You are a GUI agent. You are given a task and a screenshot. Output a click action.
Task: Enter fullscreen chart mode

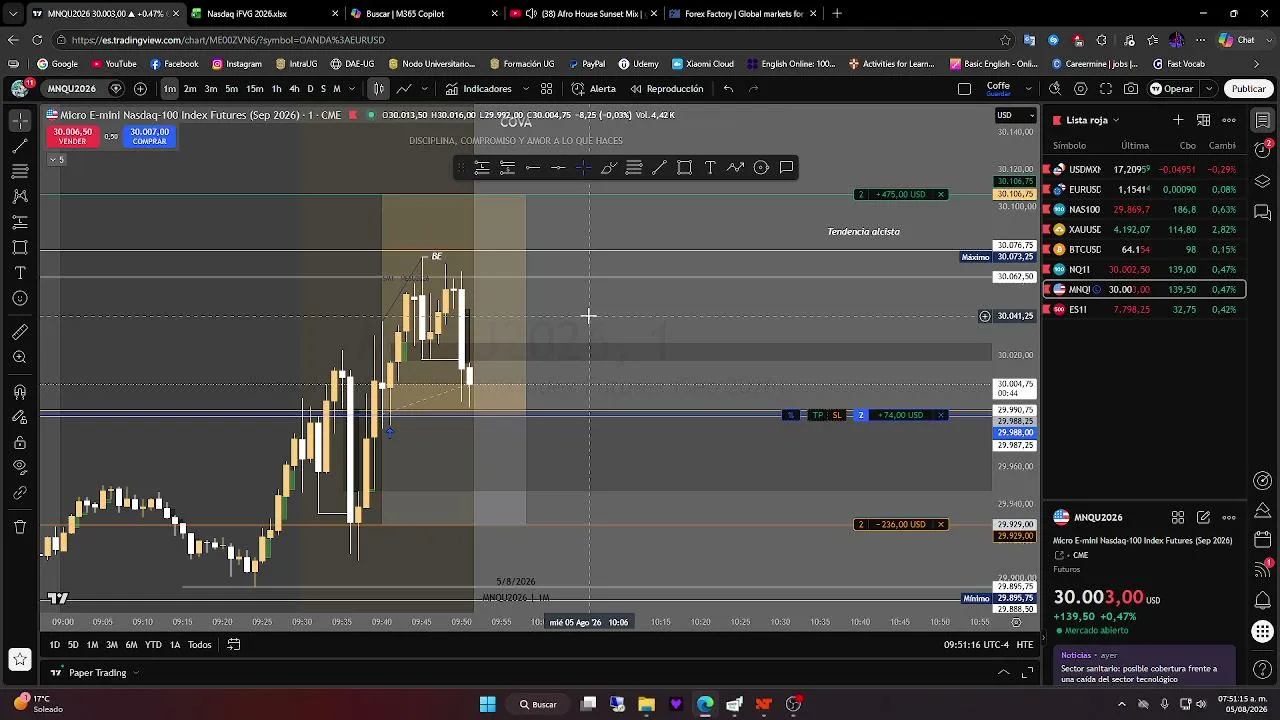[x=1105, y=88]
